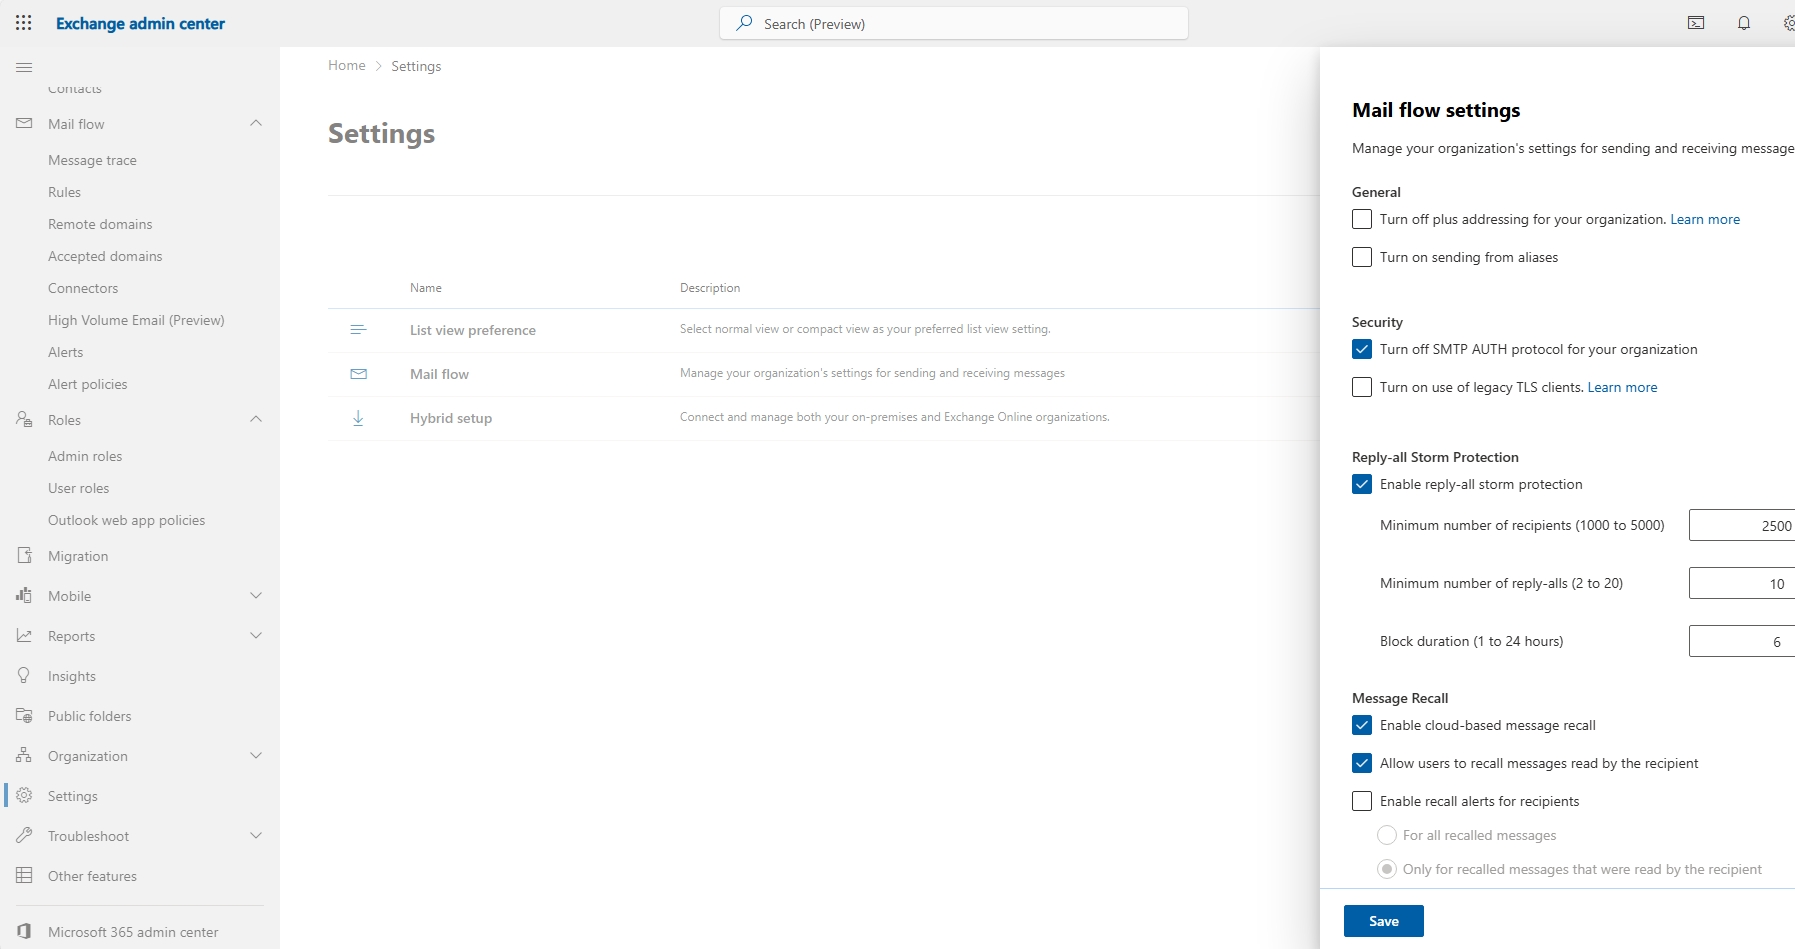Click the Roles people icon in sidebar
The height and width of the screenshot is (949, 1795).
(x=24, y=419)
